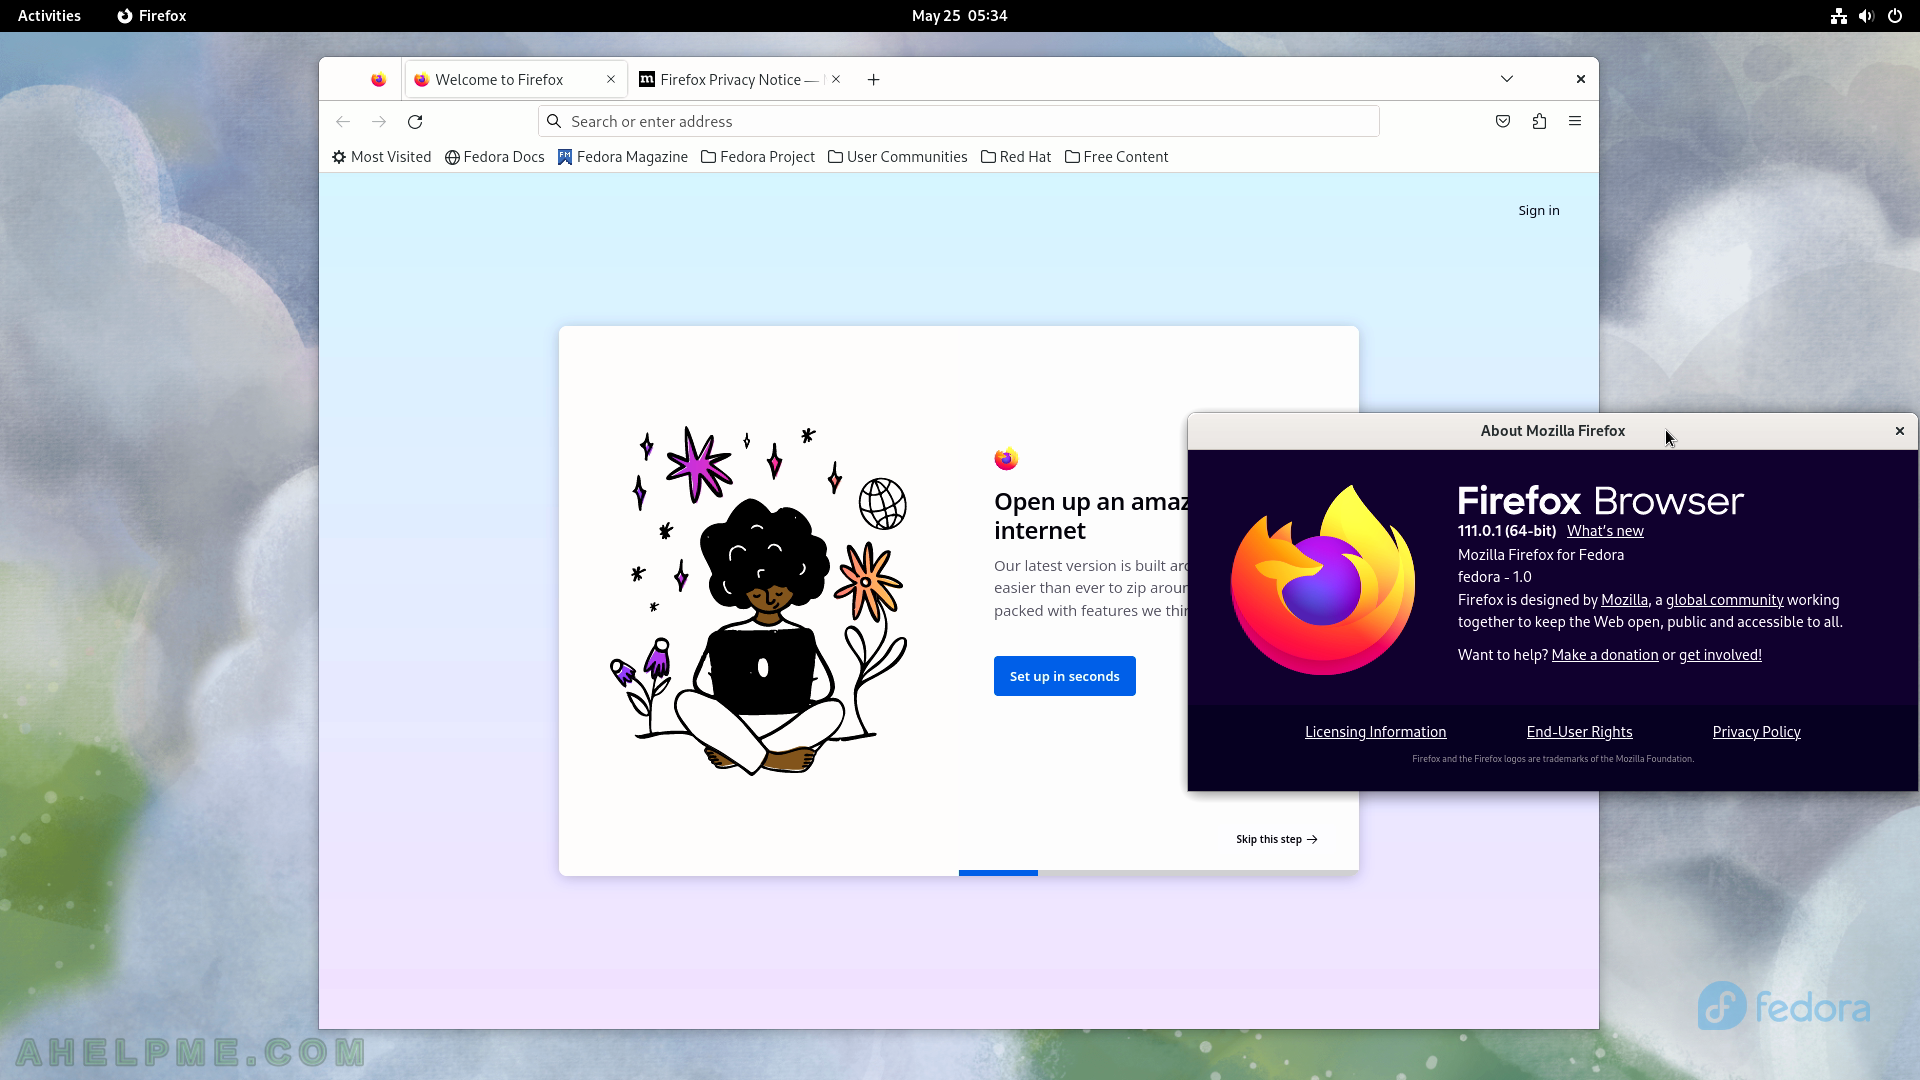Focus the Search or enter address field
Screen dimensions: 1920x1080
[x=959, y=121]
